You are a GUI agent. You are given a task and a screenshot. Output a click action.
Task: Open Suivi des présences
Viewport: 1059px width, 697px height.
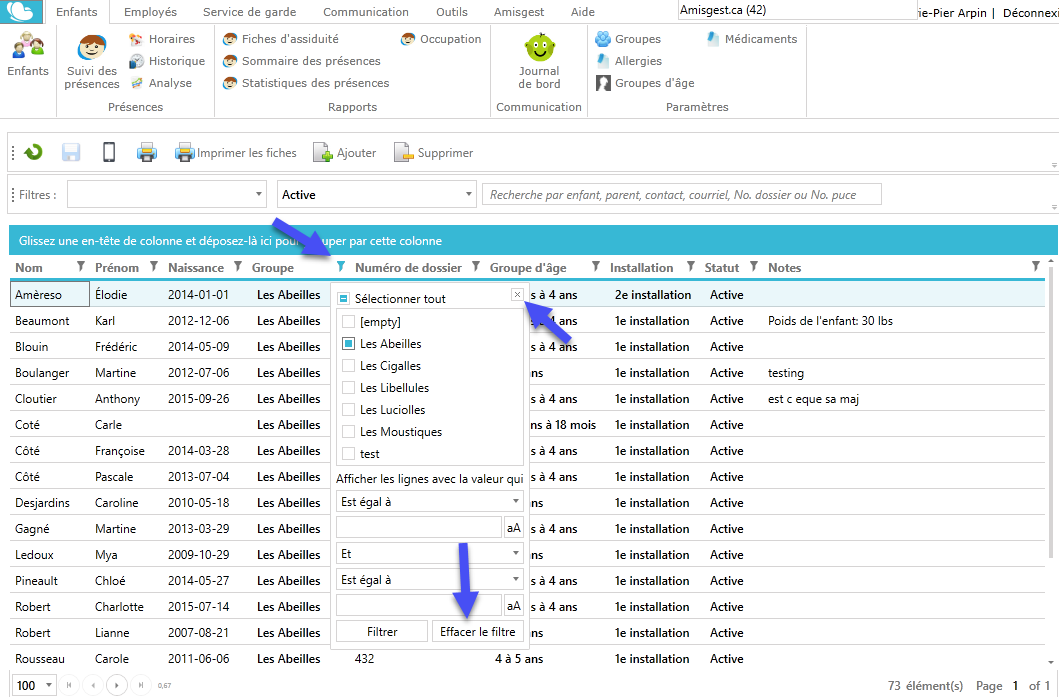(92, 62)
